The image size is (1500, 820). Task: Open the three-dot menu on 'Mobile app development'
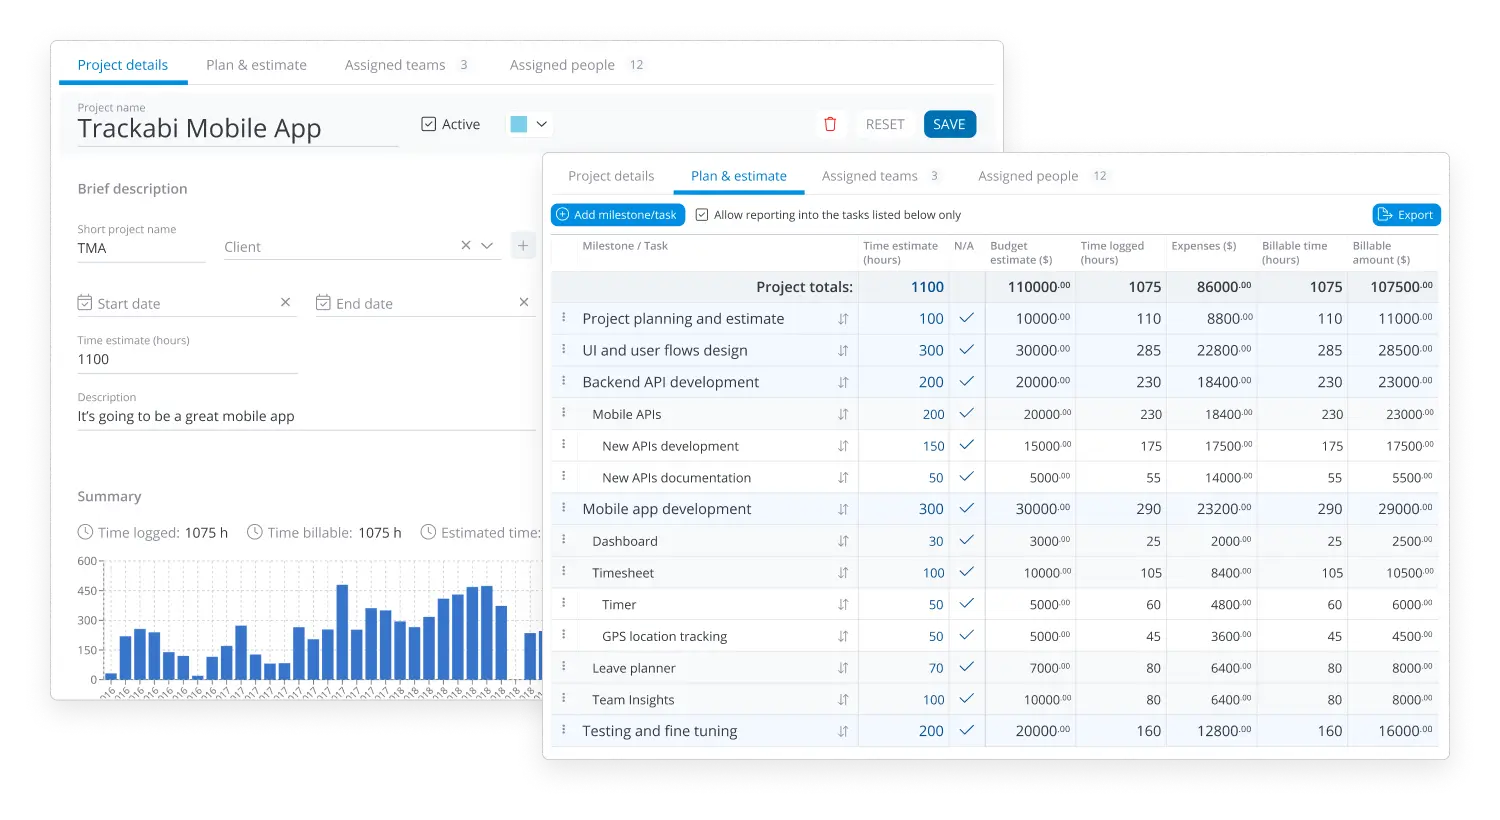[x=564, y=508]
